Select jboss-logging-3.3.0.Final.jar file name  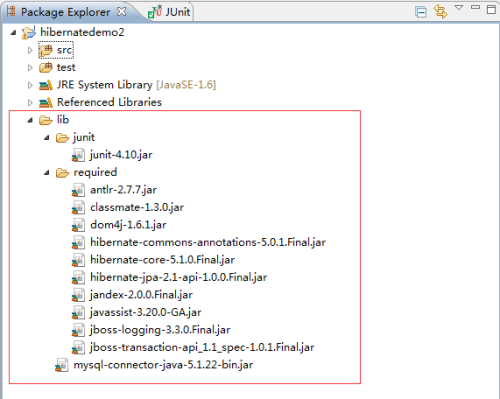point(160,330)
